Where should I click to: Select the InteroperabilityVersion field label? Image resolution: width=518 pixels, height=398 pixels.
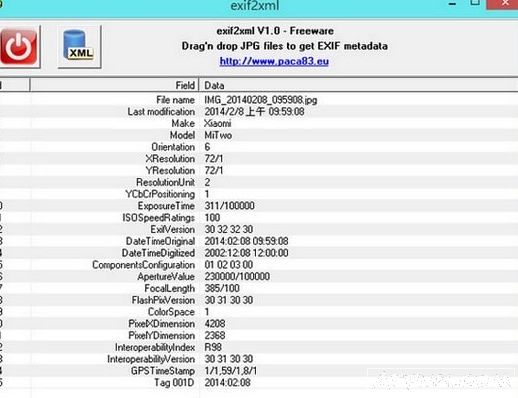pos(151,359)
